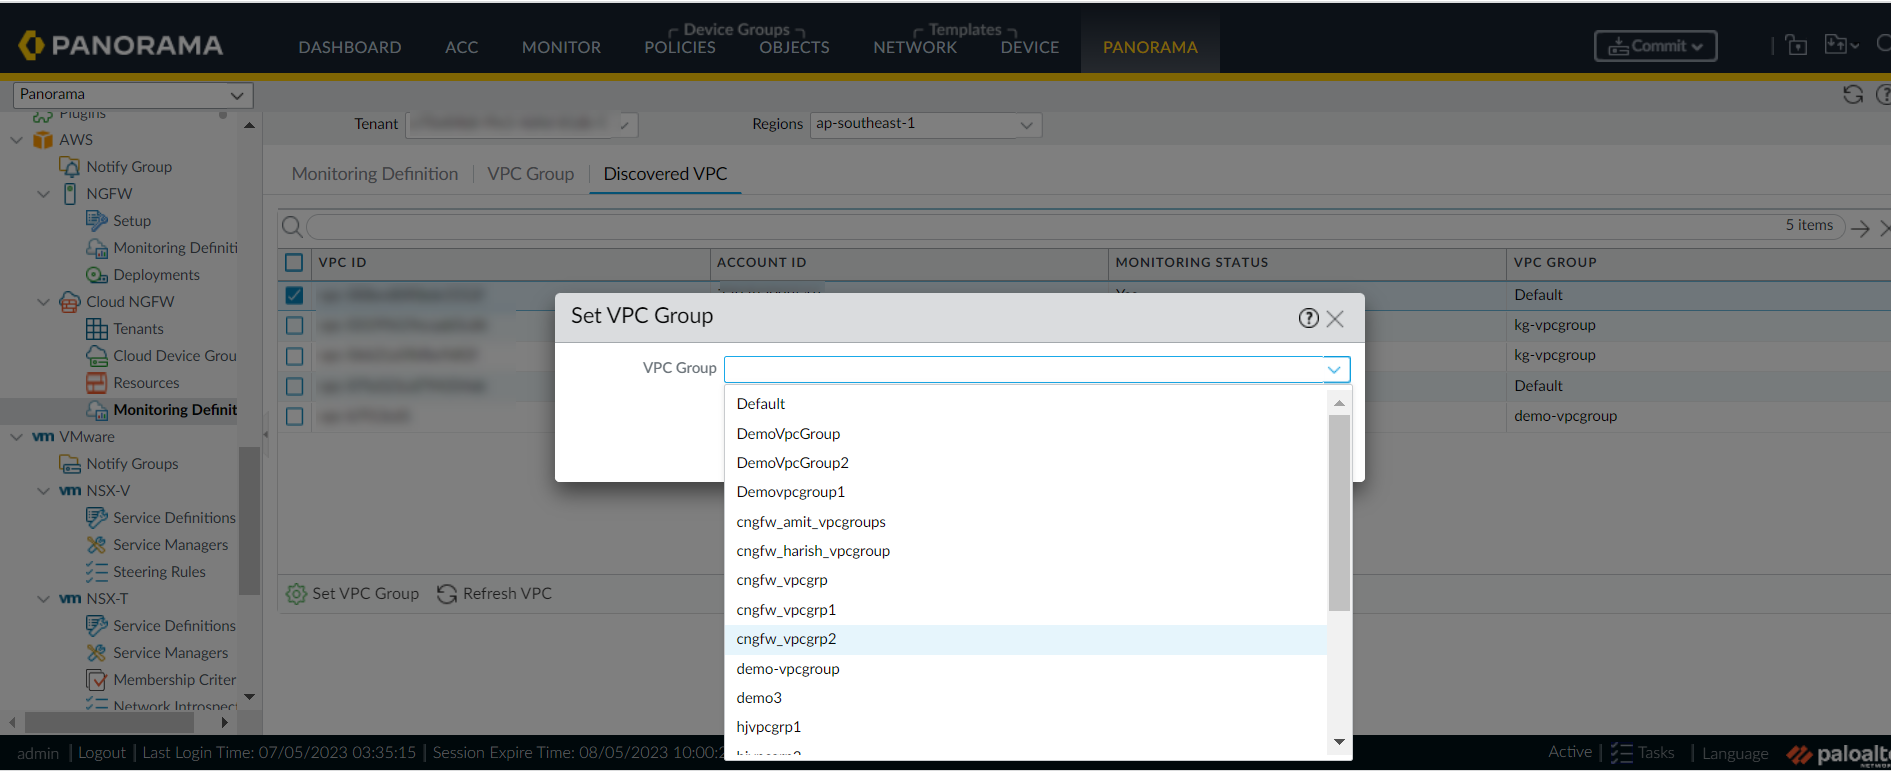Click the help icon in Set VPC Group dialog
This screenshot has width=1891, height=772.
coord(1308,318)
